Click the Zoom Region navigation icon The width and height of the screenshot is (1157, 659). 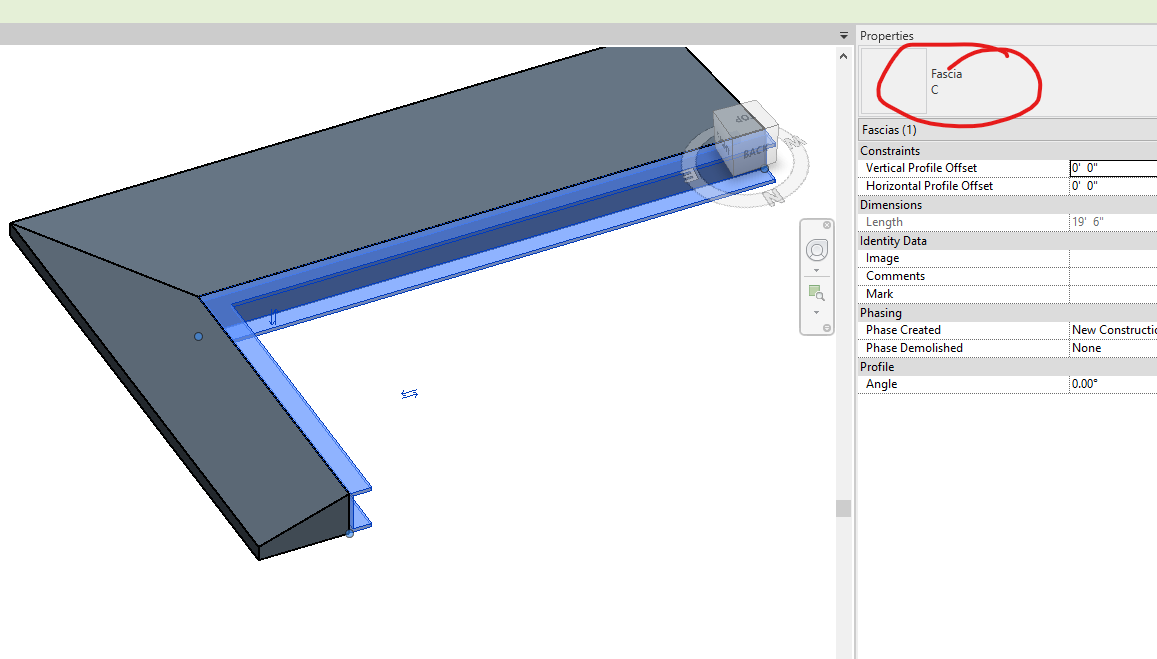(x=816, y=293)
